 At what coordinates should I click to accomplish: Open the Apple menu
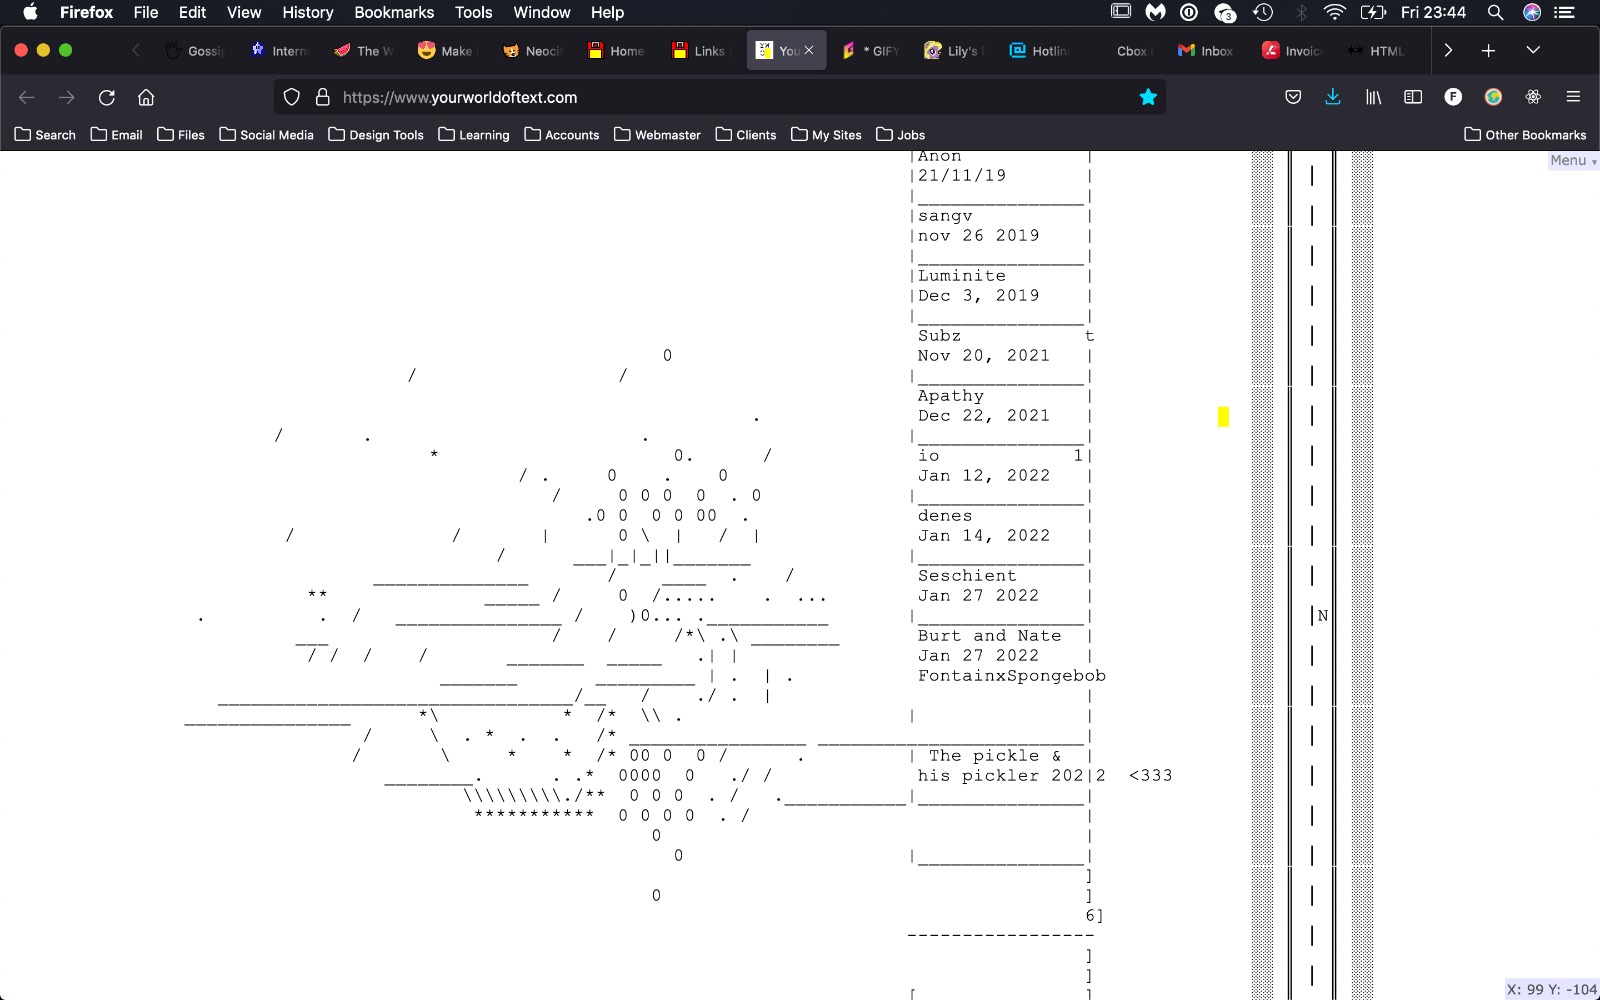pyautogui.click(x=30, y=12)
